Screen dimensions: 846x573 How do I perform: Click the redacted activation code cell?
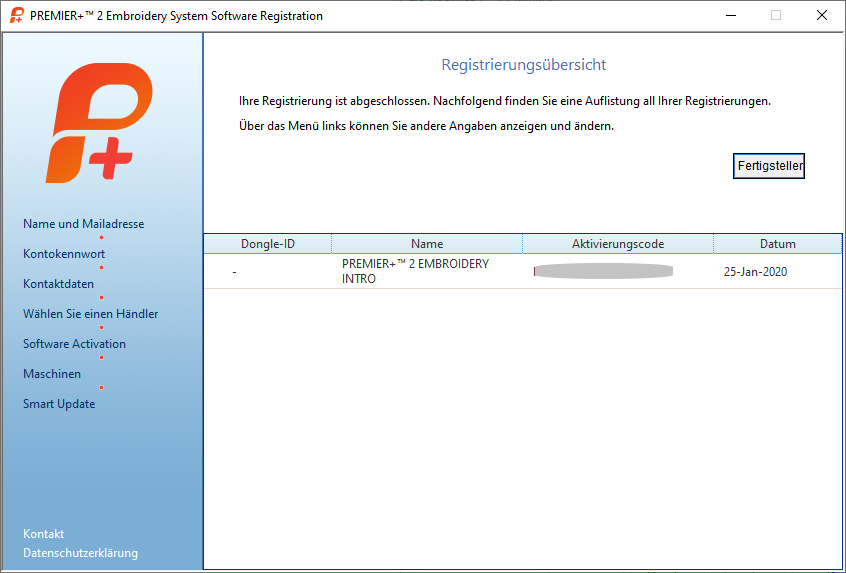[x=603, y=271]
